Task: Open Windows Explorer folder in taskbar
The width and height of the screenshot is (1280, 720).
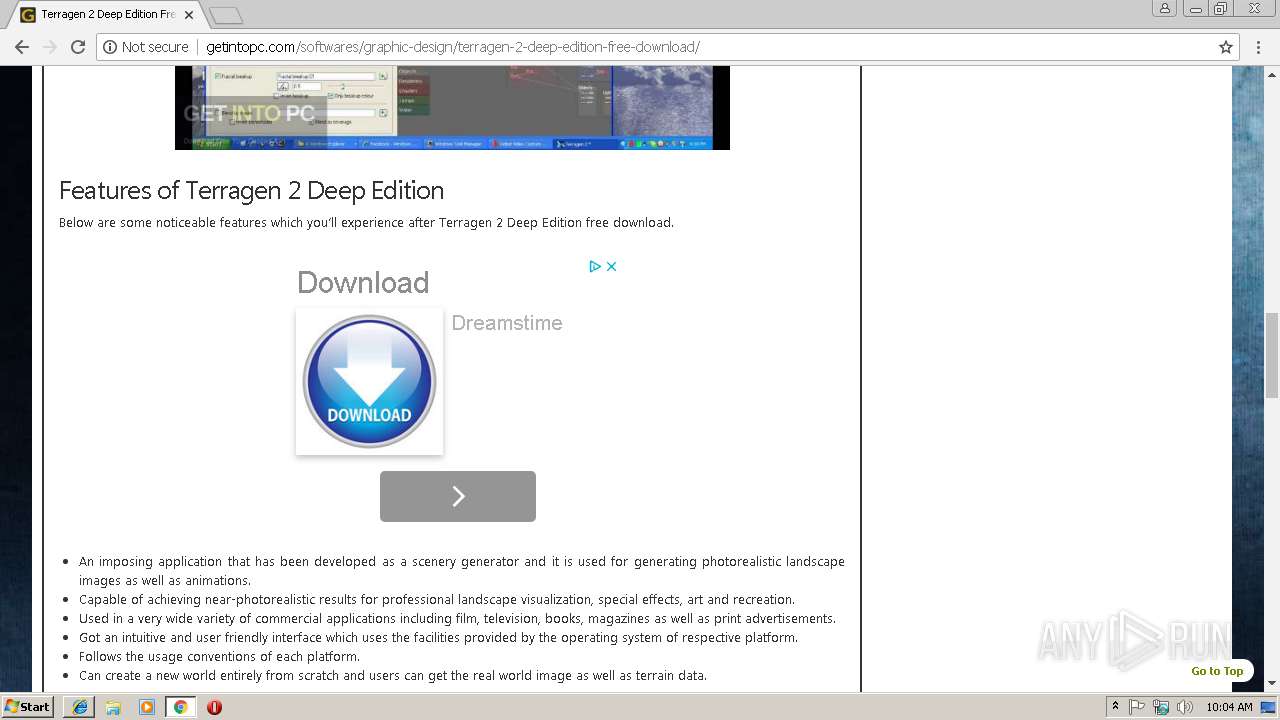Action: [113, 707]
